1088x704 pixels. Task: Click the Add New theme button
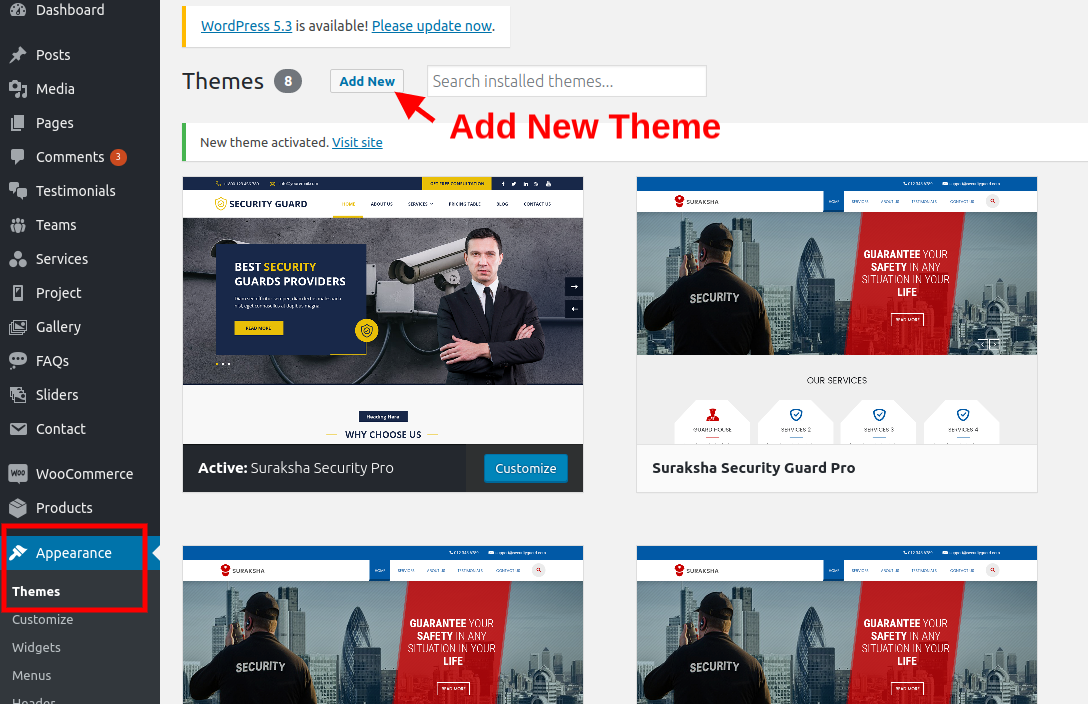367,81
